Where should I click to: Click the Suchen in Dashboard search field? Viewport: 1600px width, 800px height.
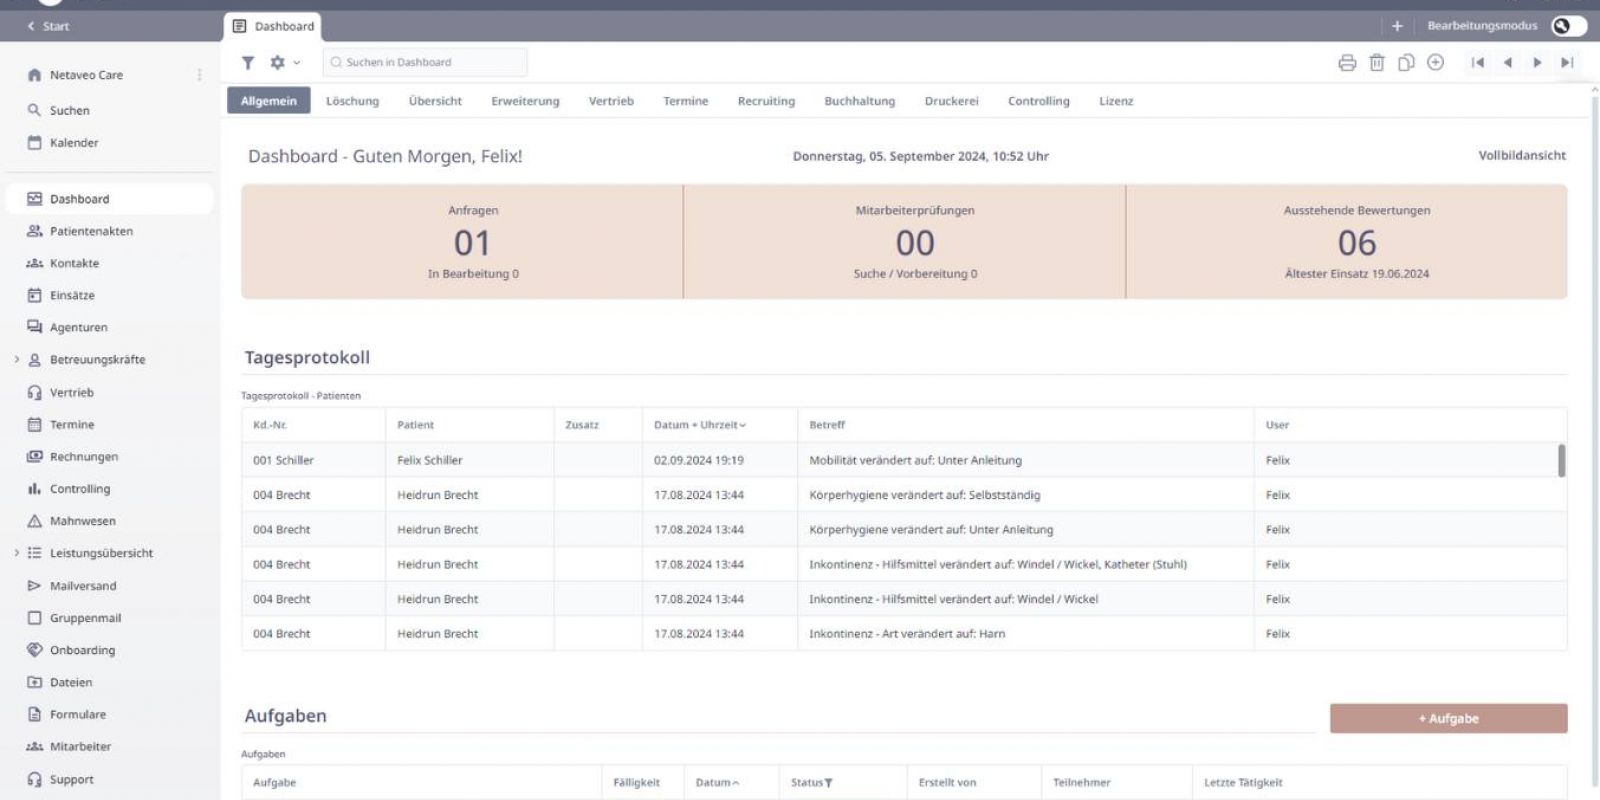point(425,62)
